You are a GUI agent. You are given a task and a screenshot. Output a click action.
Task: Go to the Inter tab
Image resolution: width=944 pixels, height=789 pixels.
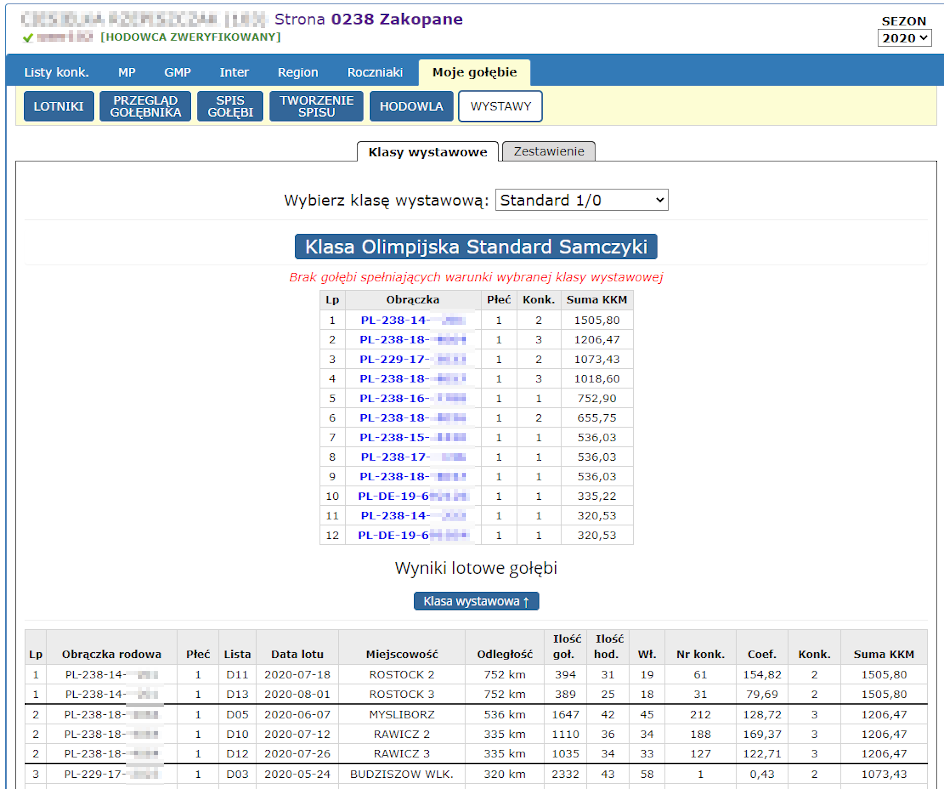(234, 72)
